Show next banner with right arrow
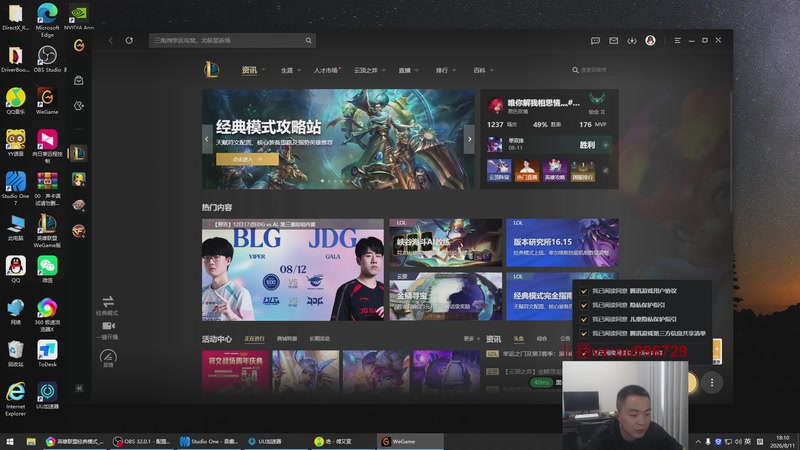 pyautogui.click(x=469, y=139)
